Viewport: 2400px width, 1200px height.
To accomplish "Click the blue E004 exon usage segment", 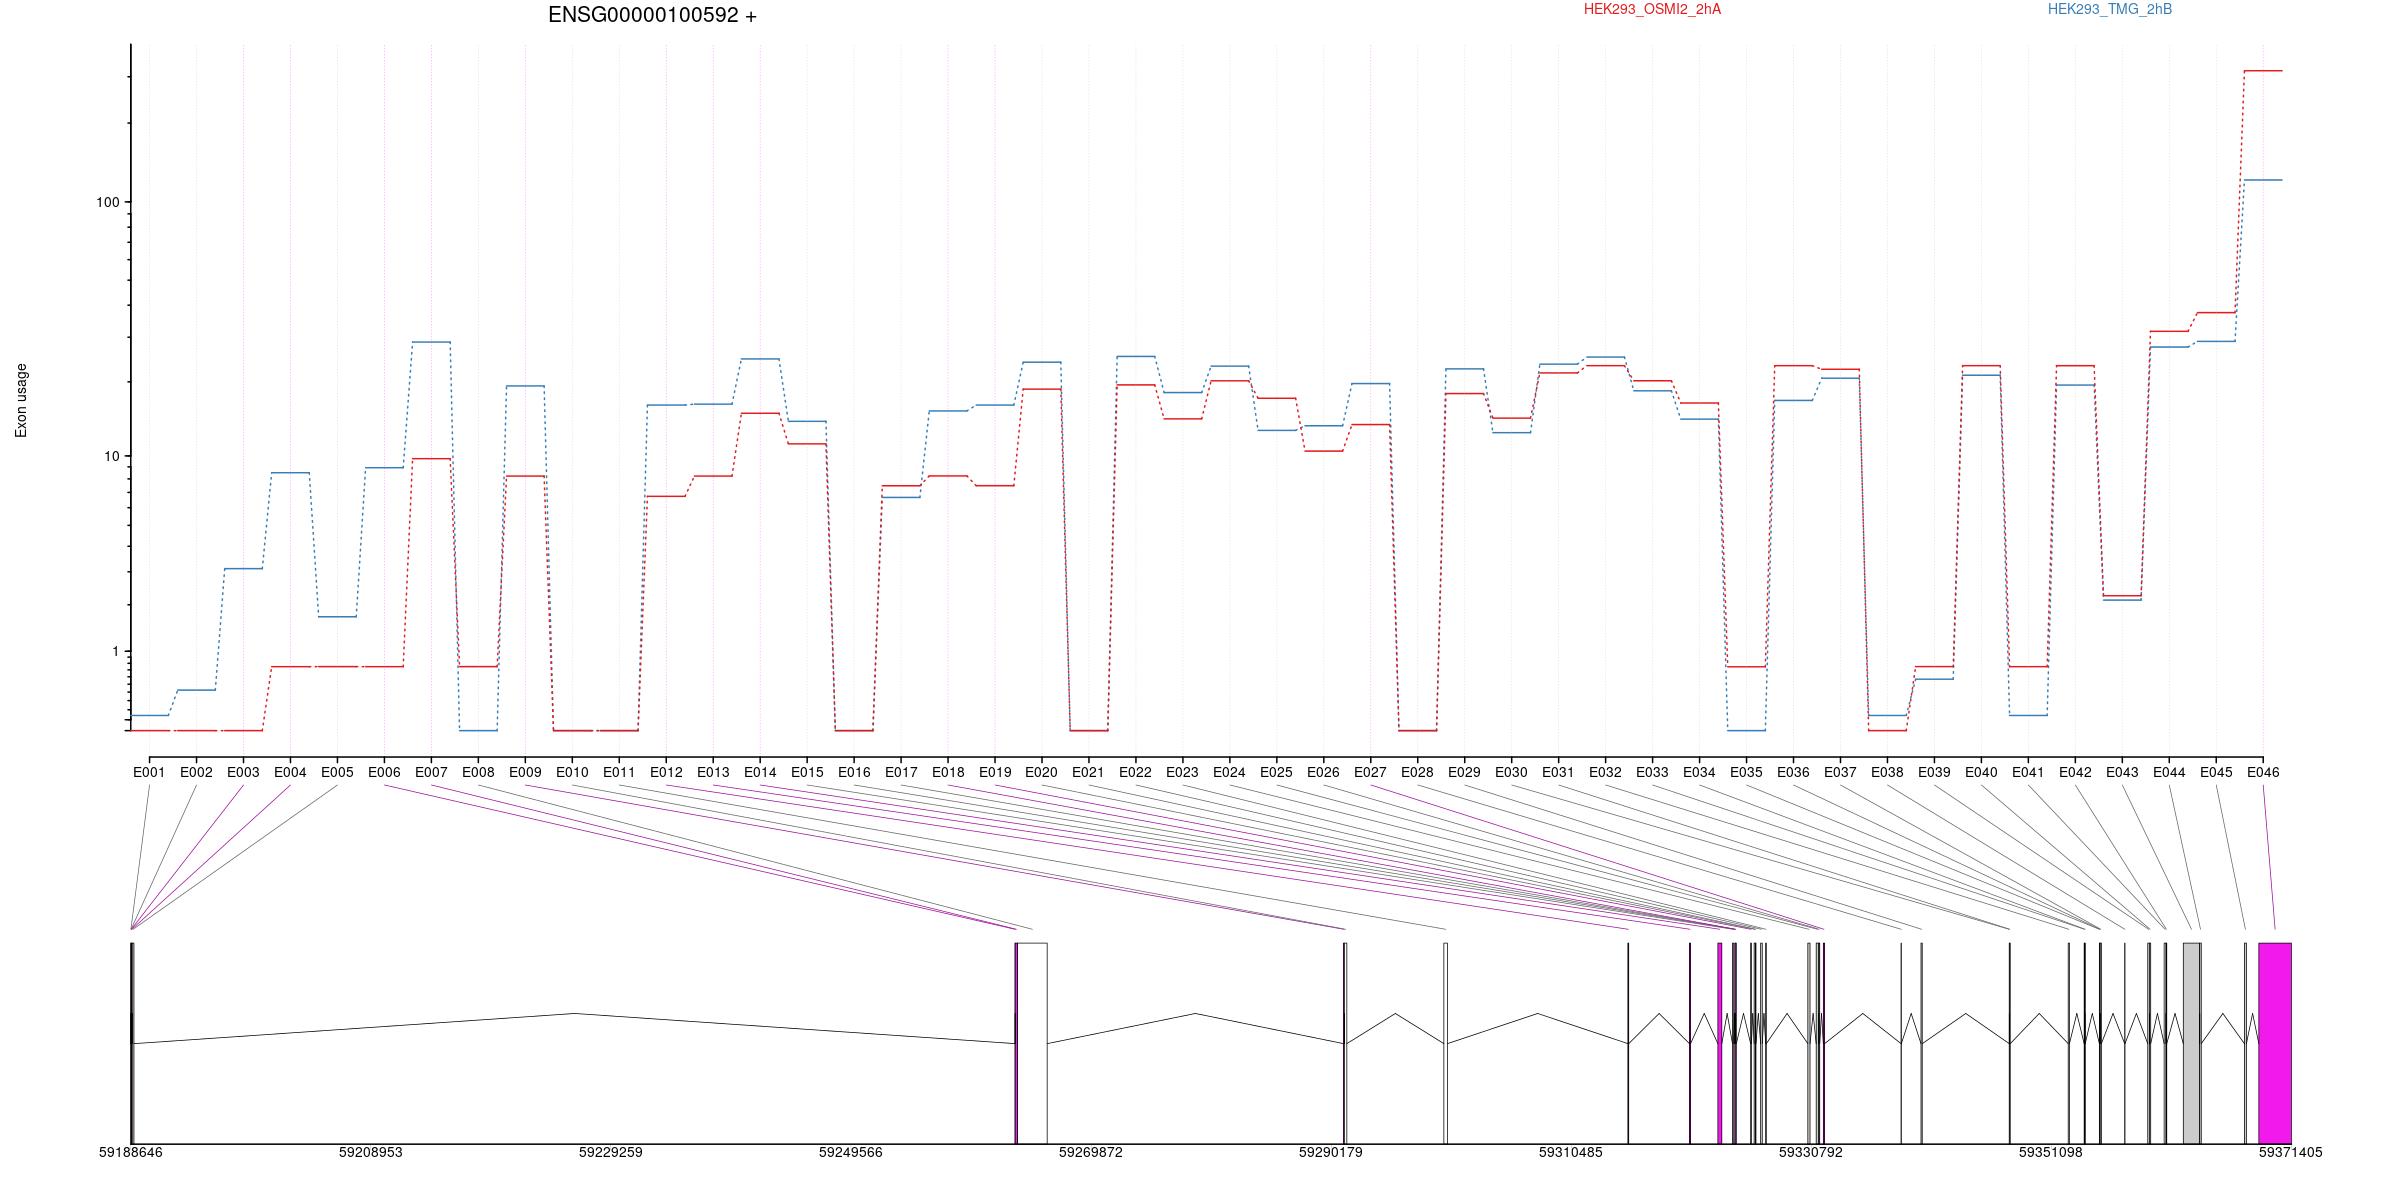I will point(290,472).
